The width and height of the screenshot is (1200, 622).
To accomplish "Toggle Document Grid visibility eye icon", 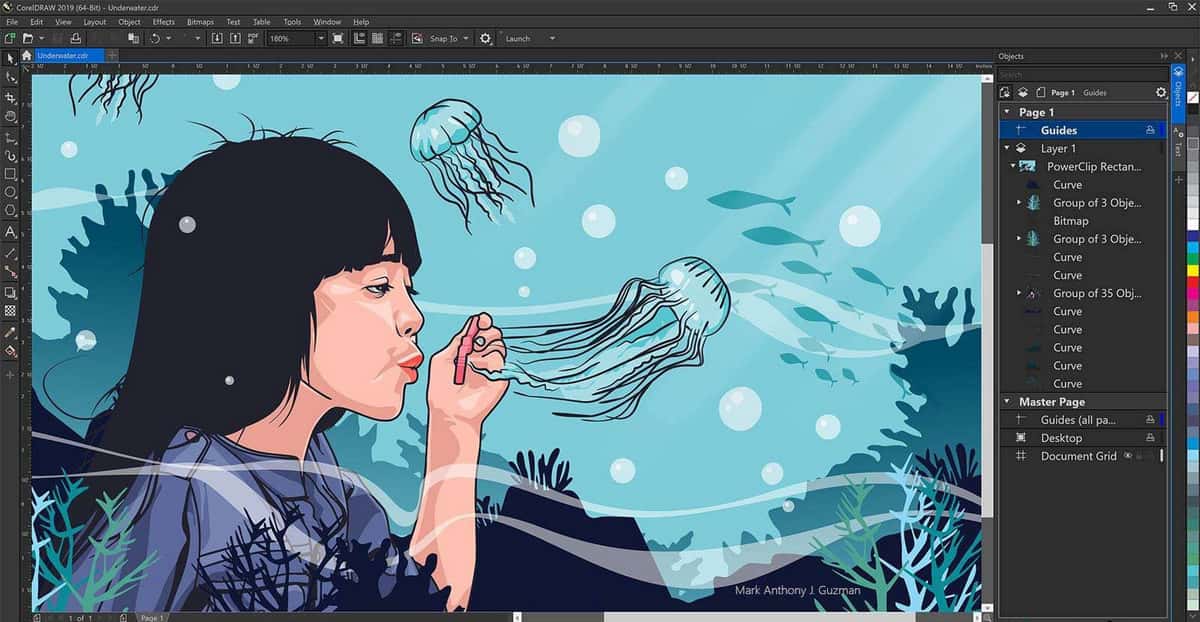I will tap(1128, 456).
